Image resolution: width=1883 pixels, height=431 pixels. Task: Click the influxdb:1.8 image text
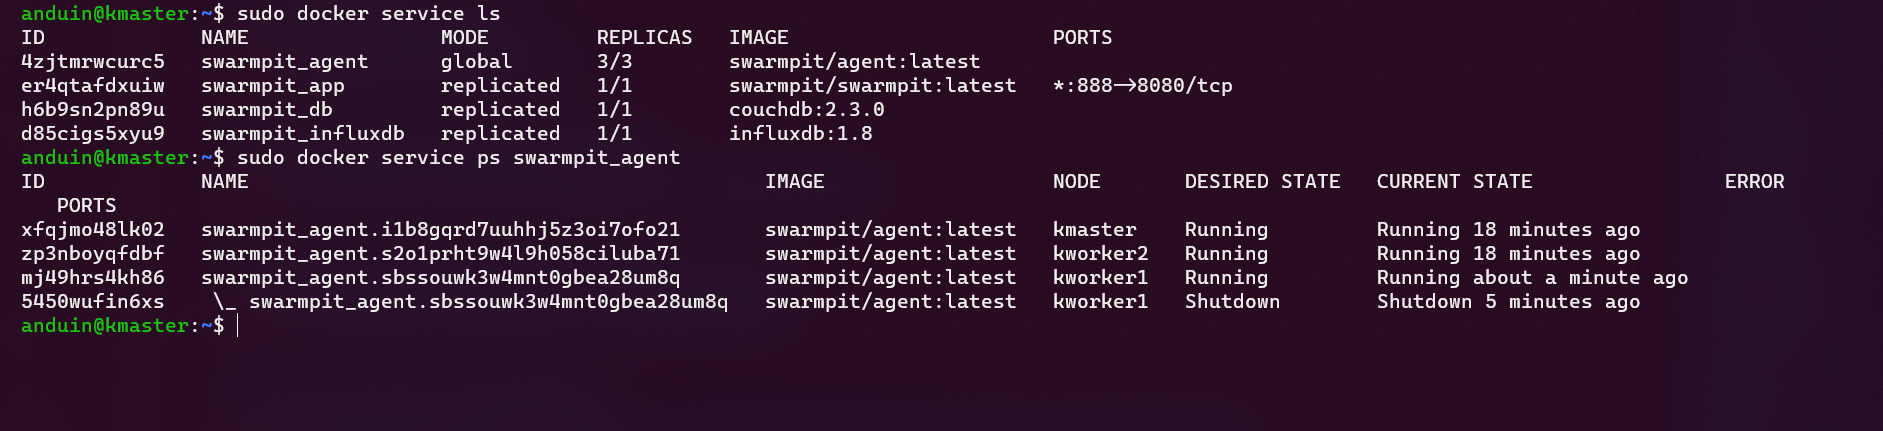(800, 134)
